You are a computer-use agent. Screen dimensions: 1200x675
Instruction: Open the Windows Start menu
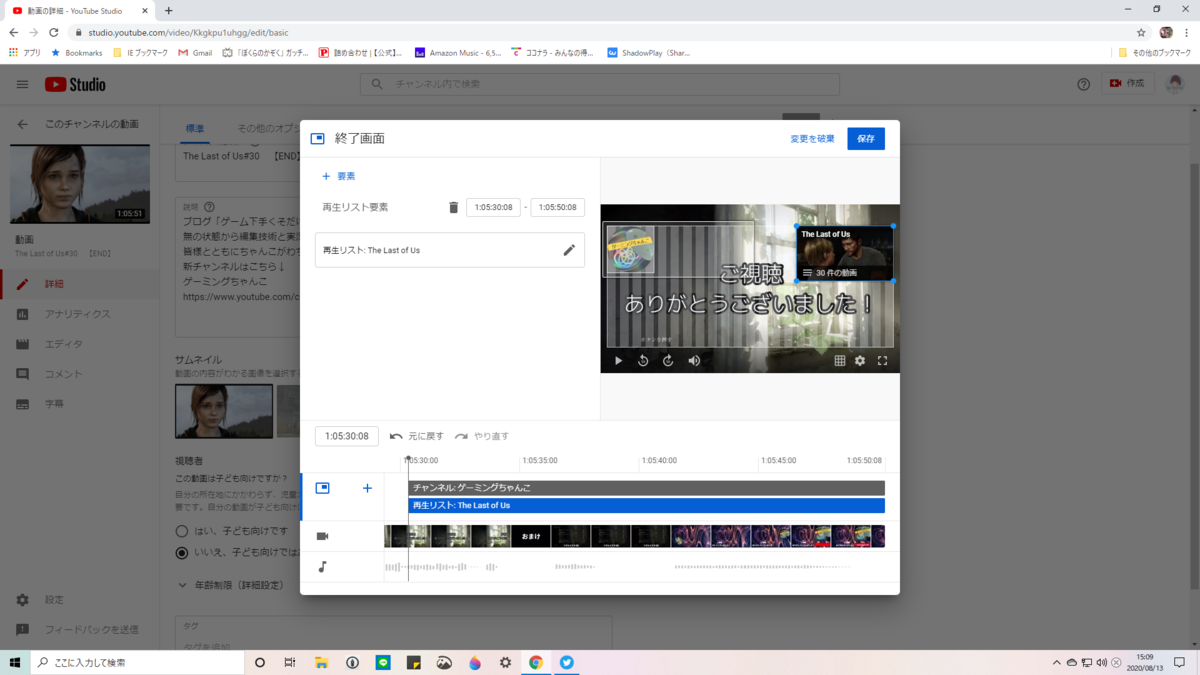[x=15, y=662]
